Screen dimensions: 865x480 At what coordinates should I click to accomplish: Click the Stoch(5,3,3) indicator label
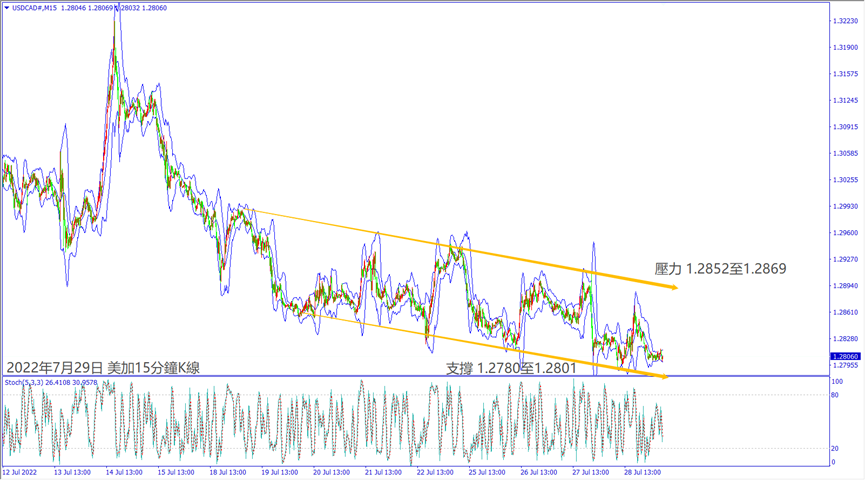coord(26,382)
